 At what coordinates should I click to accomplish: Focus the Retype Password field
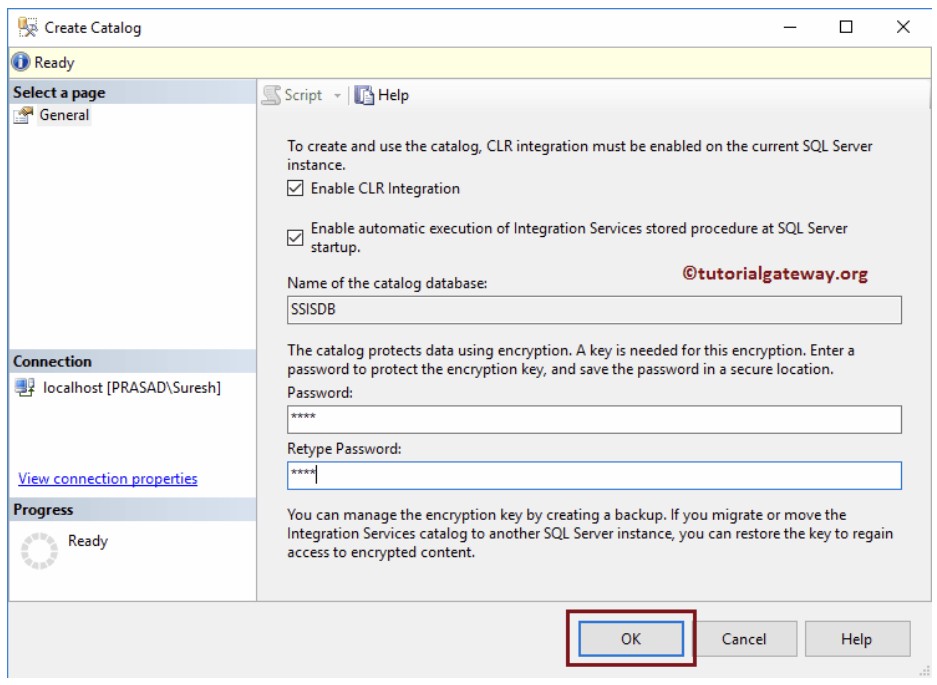tap(594, 475)
